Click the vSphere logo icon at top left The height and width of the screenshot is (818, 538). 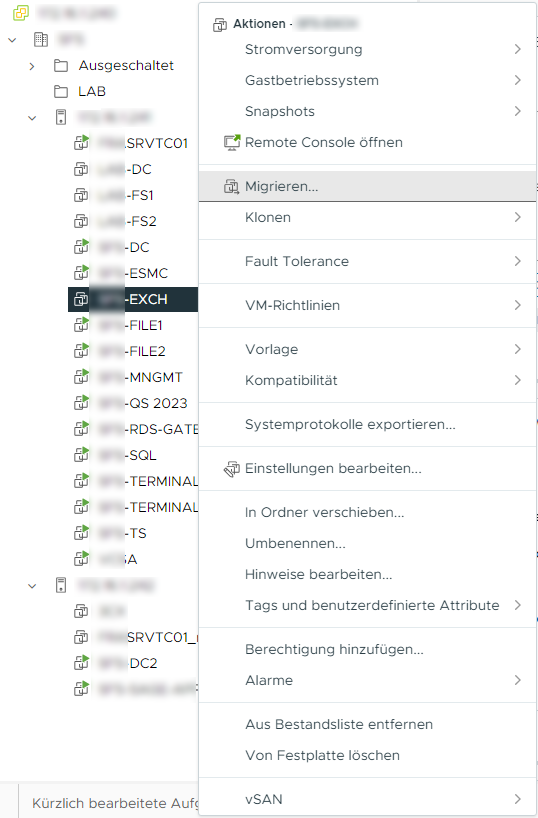click(21, 13)
